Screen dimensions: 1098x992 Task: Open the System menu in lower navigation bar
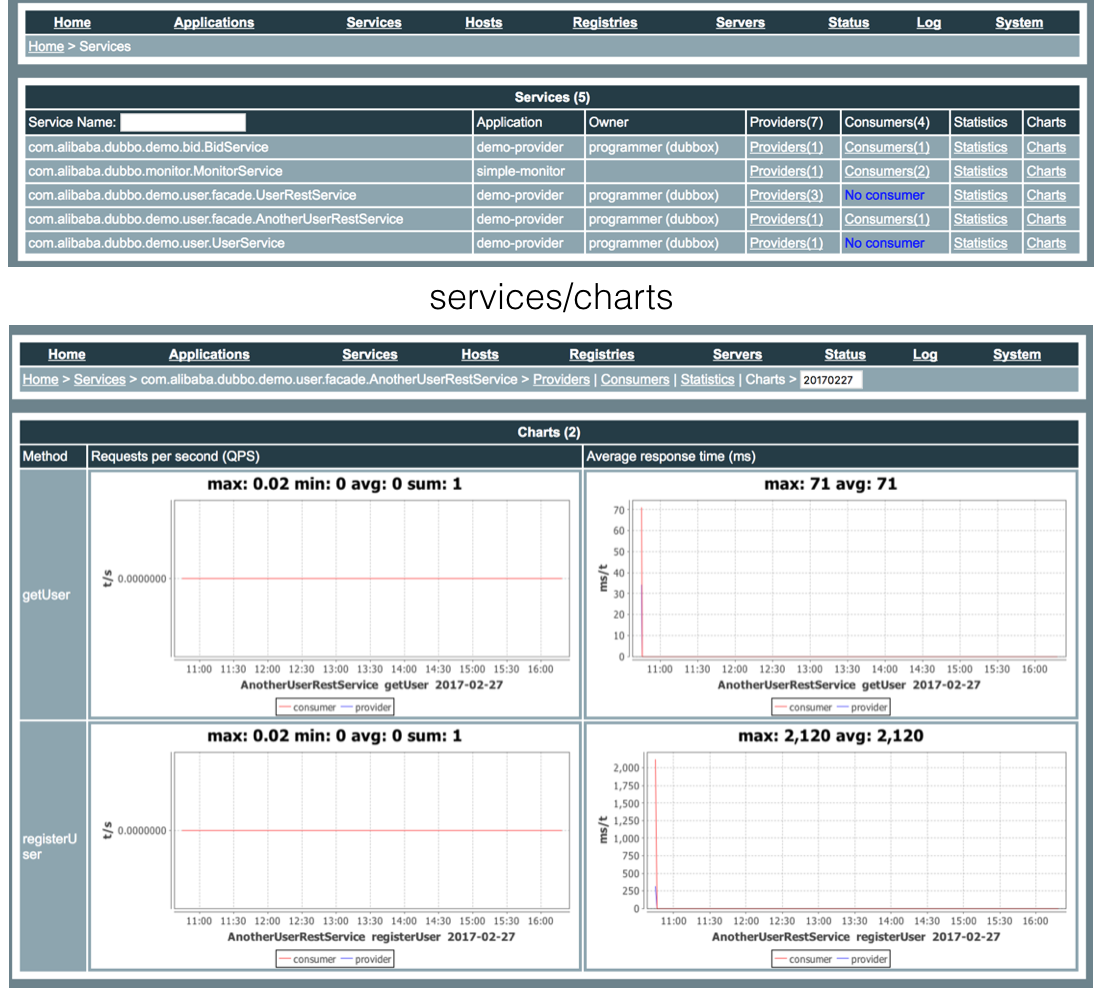1016,354
